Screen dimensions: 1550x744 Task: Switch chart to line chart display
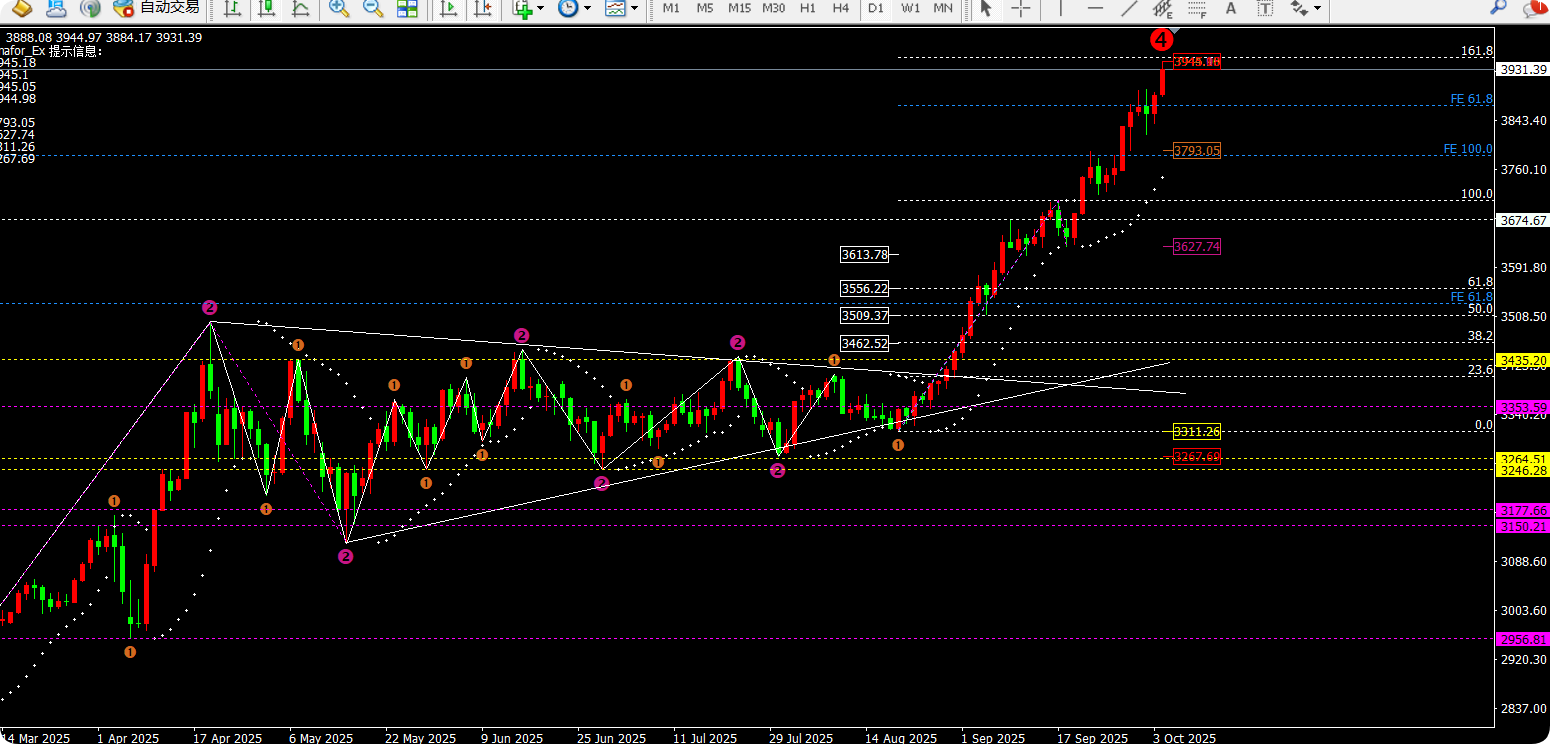point(300,8)
